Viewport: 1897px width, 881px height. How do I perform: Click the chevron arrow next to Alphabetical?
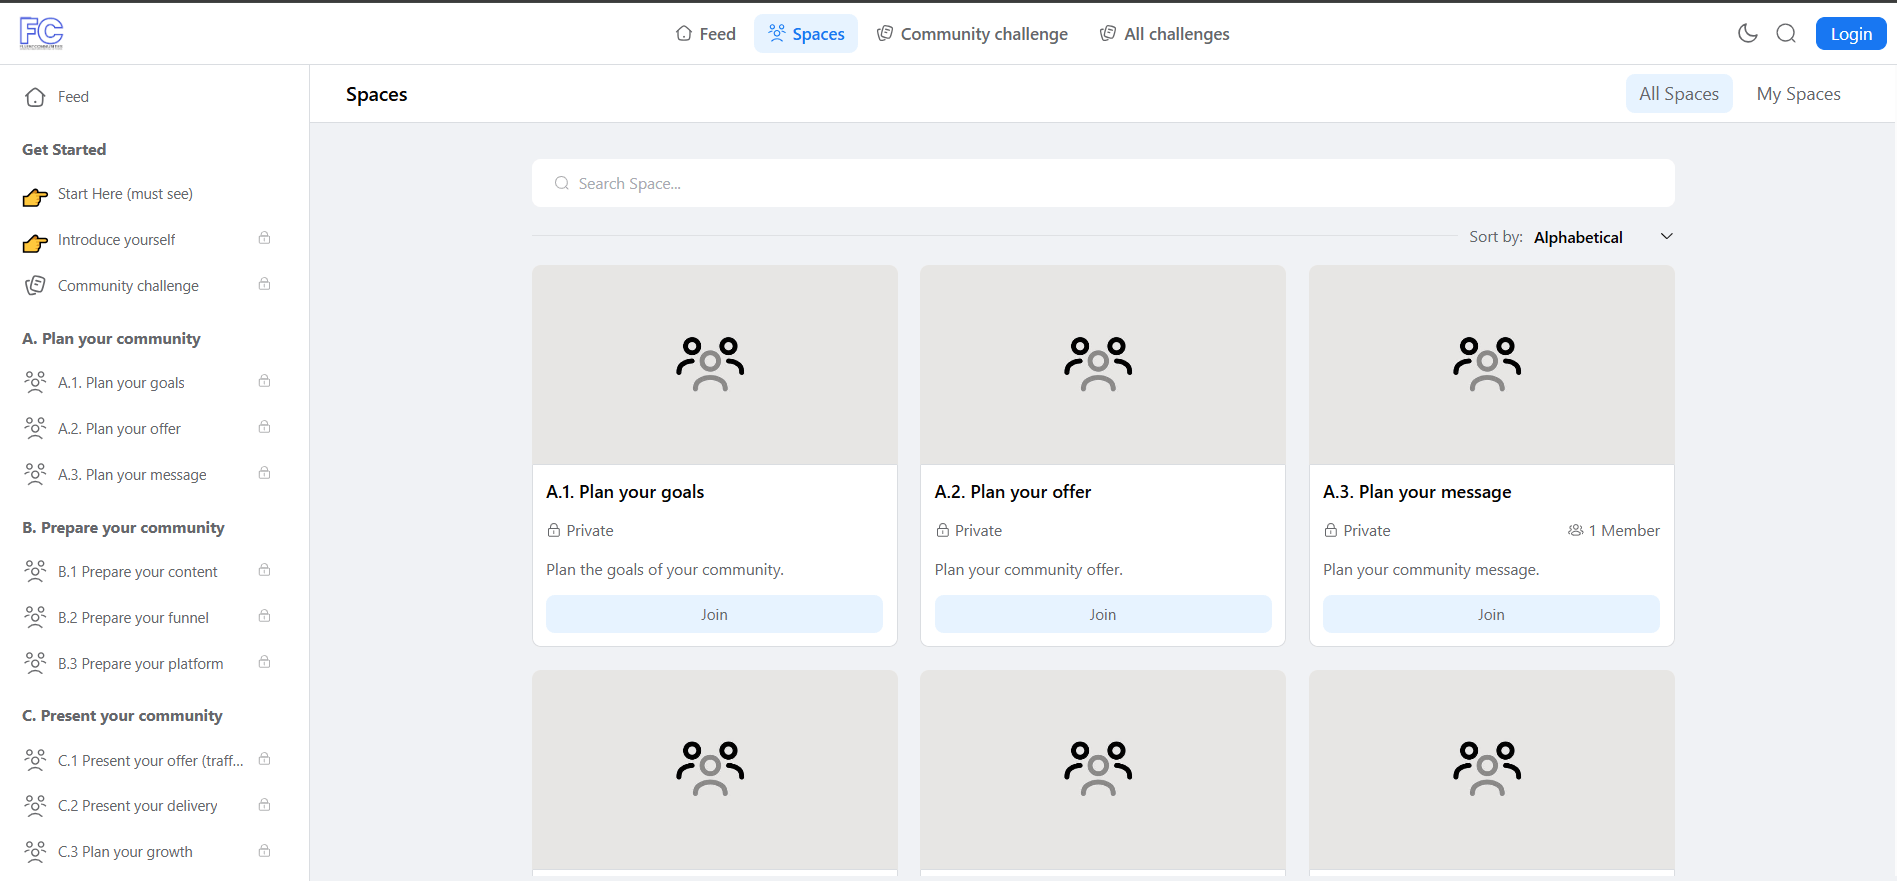coord(1666,237)
